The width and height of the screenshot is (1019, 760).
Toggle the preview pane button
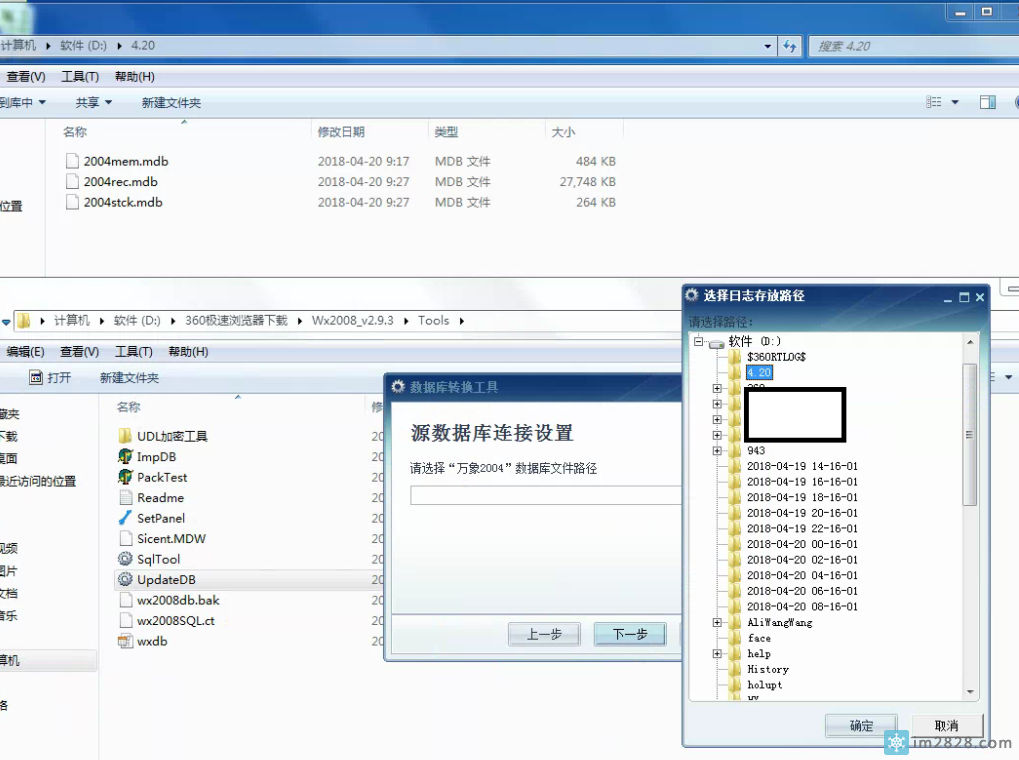[x=987, y=103]
